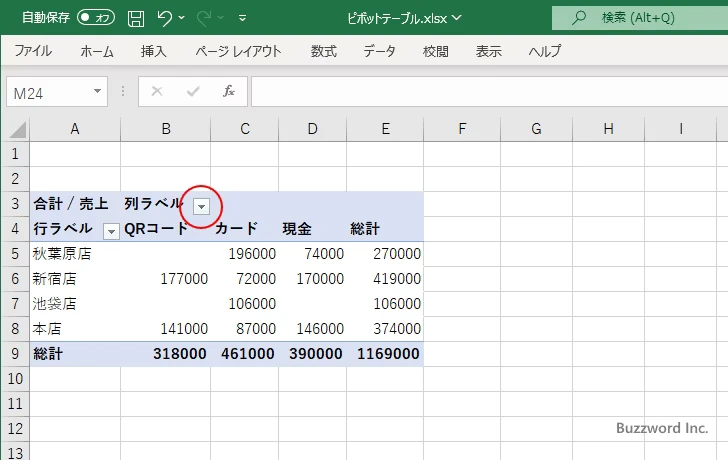Screen dimensions: 728x460
Task: Open the Undo history dropdown arrow
Action: click(x=182, y=18)
